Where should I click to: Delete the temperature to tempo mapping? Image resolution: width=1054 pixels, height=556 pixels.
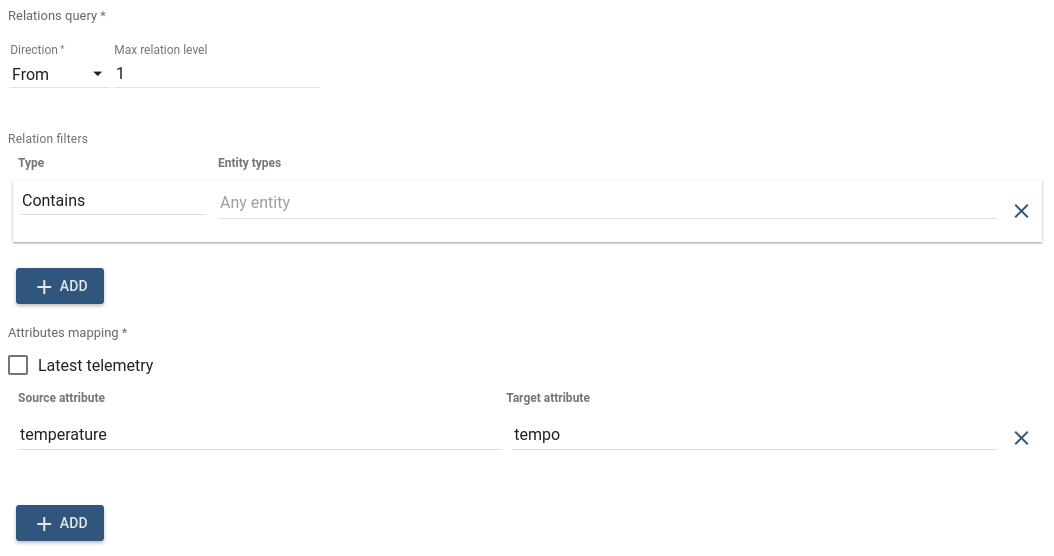[x=1021, y=438]
